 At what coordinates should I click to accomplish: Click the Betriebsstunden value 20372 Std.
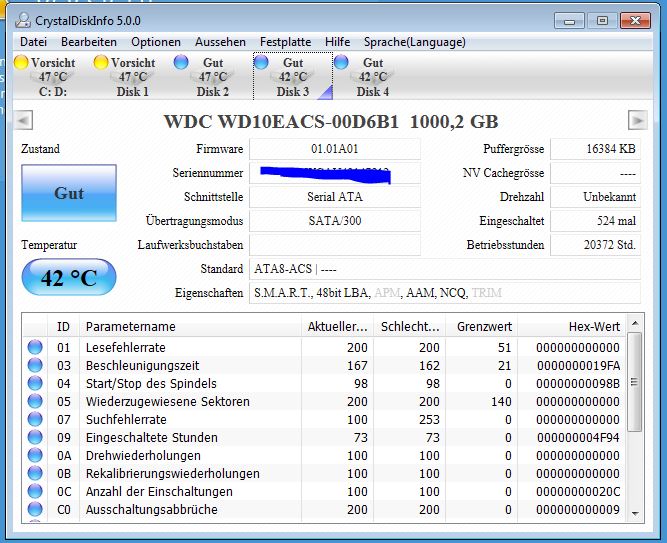coord(595,245)
